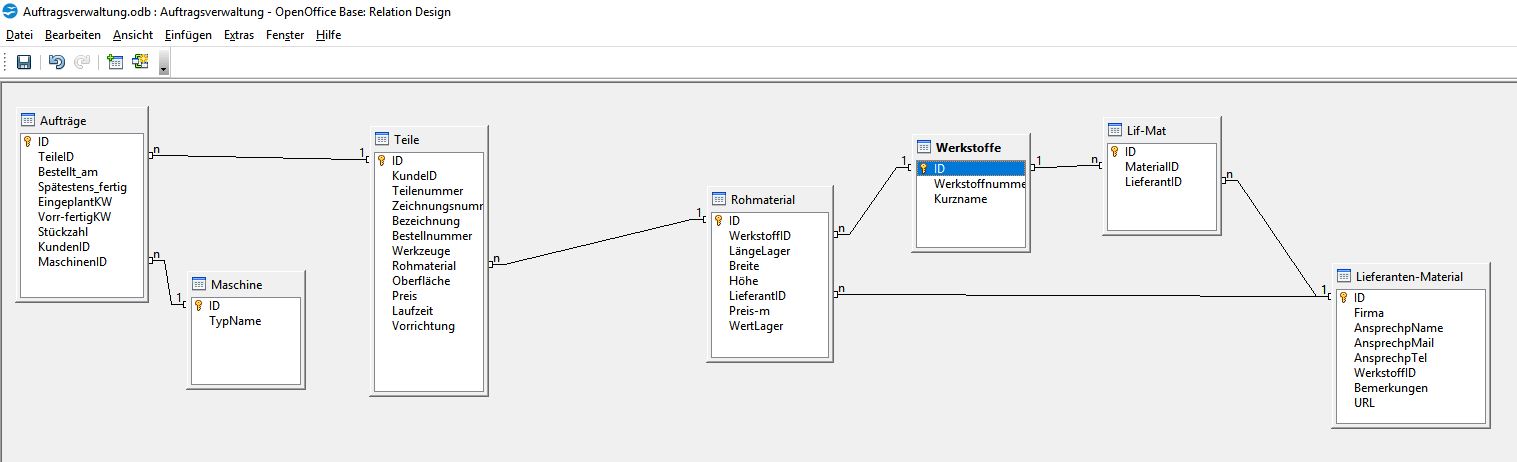Select LieferantID field in Rohmaterial table
This screenshot has height=462, width=1517.
pos(757,296)
